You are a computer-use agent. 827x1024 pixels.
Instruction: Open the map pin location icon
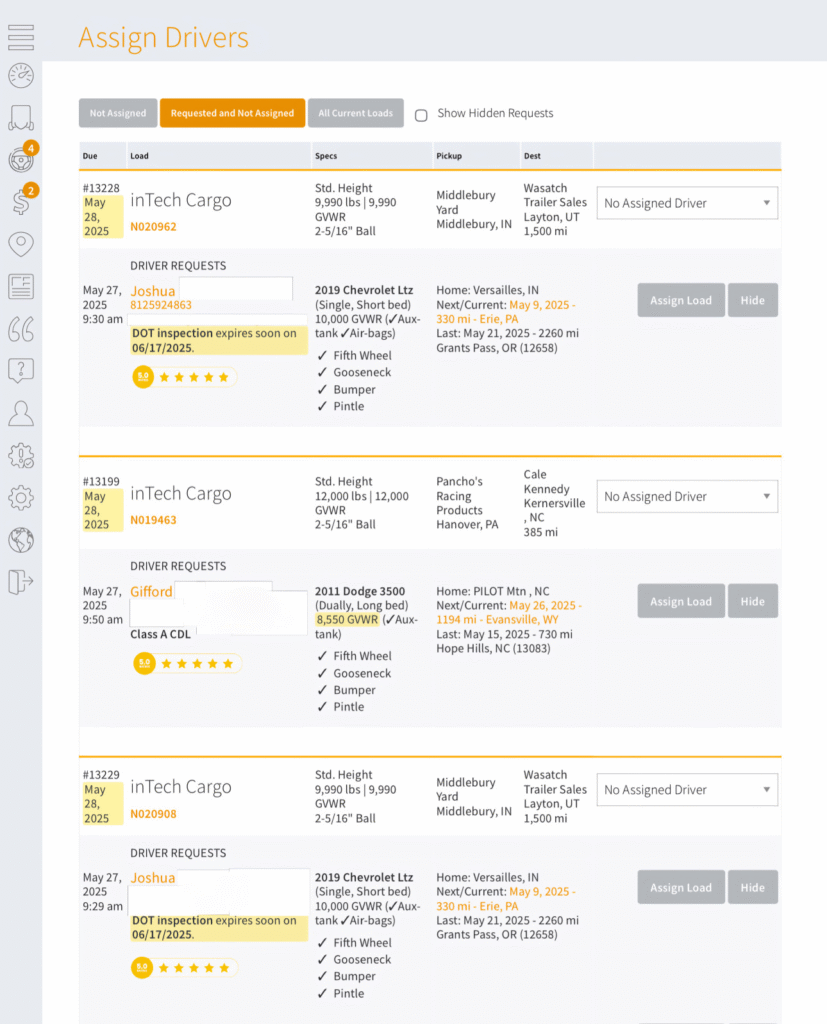21,244
